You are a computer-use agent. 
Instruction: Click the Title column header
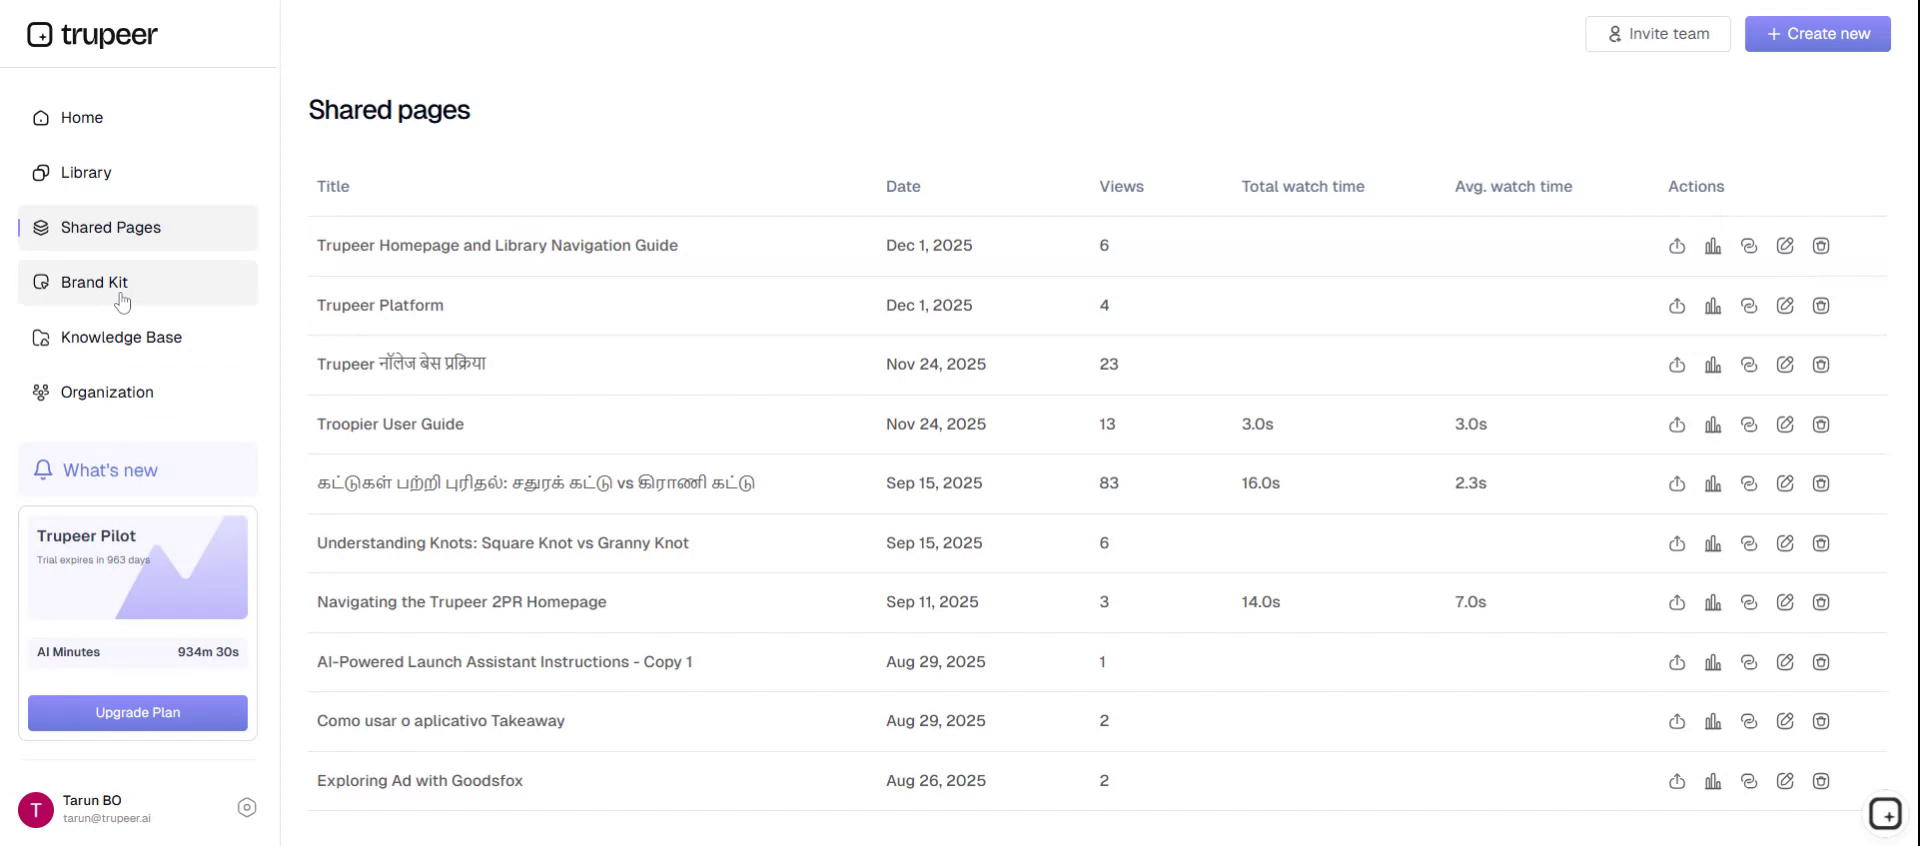(x=333, y=187)
